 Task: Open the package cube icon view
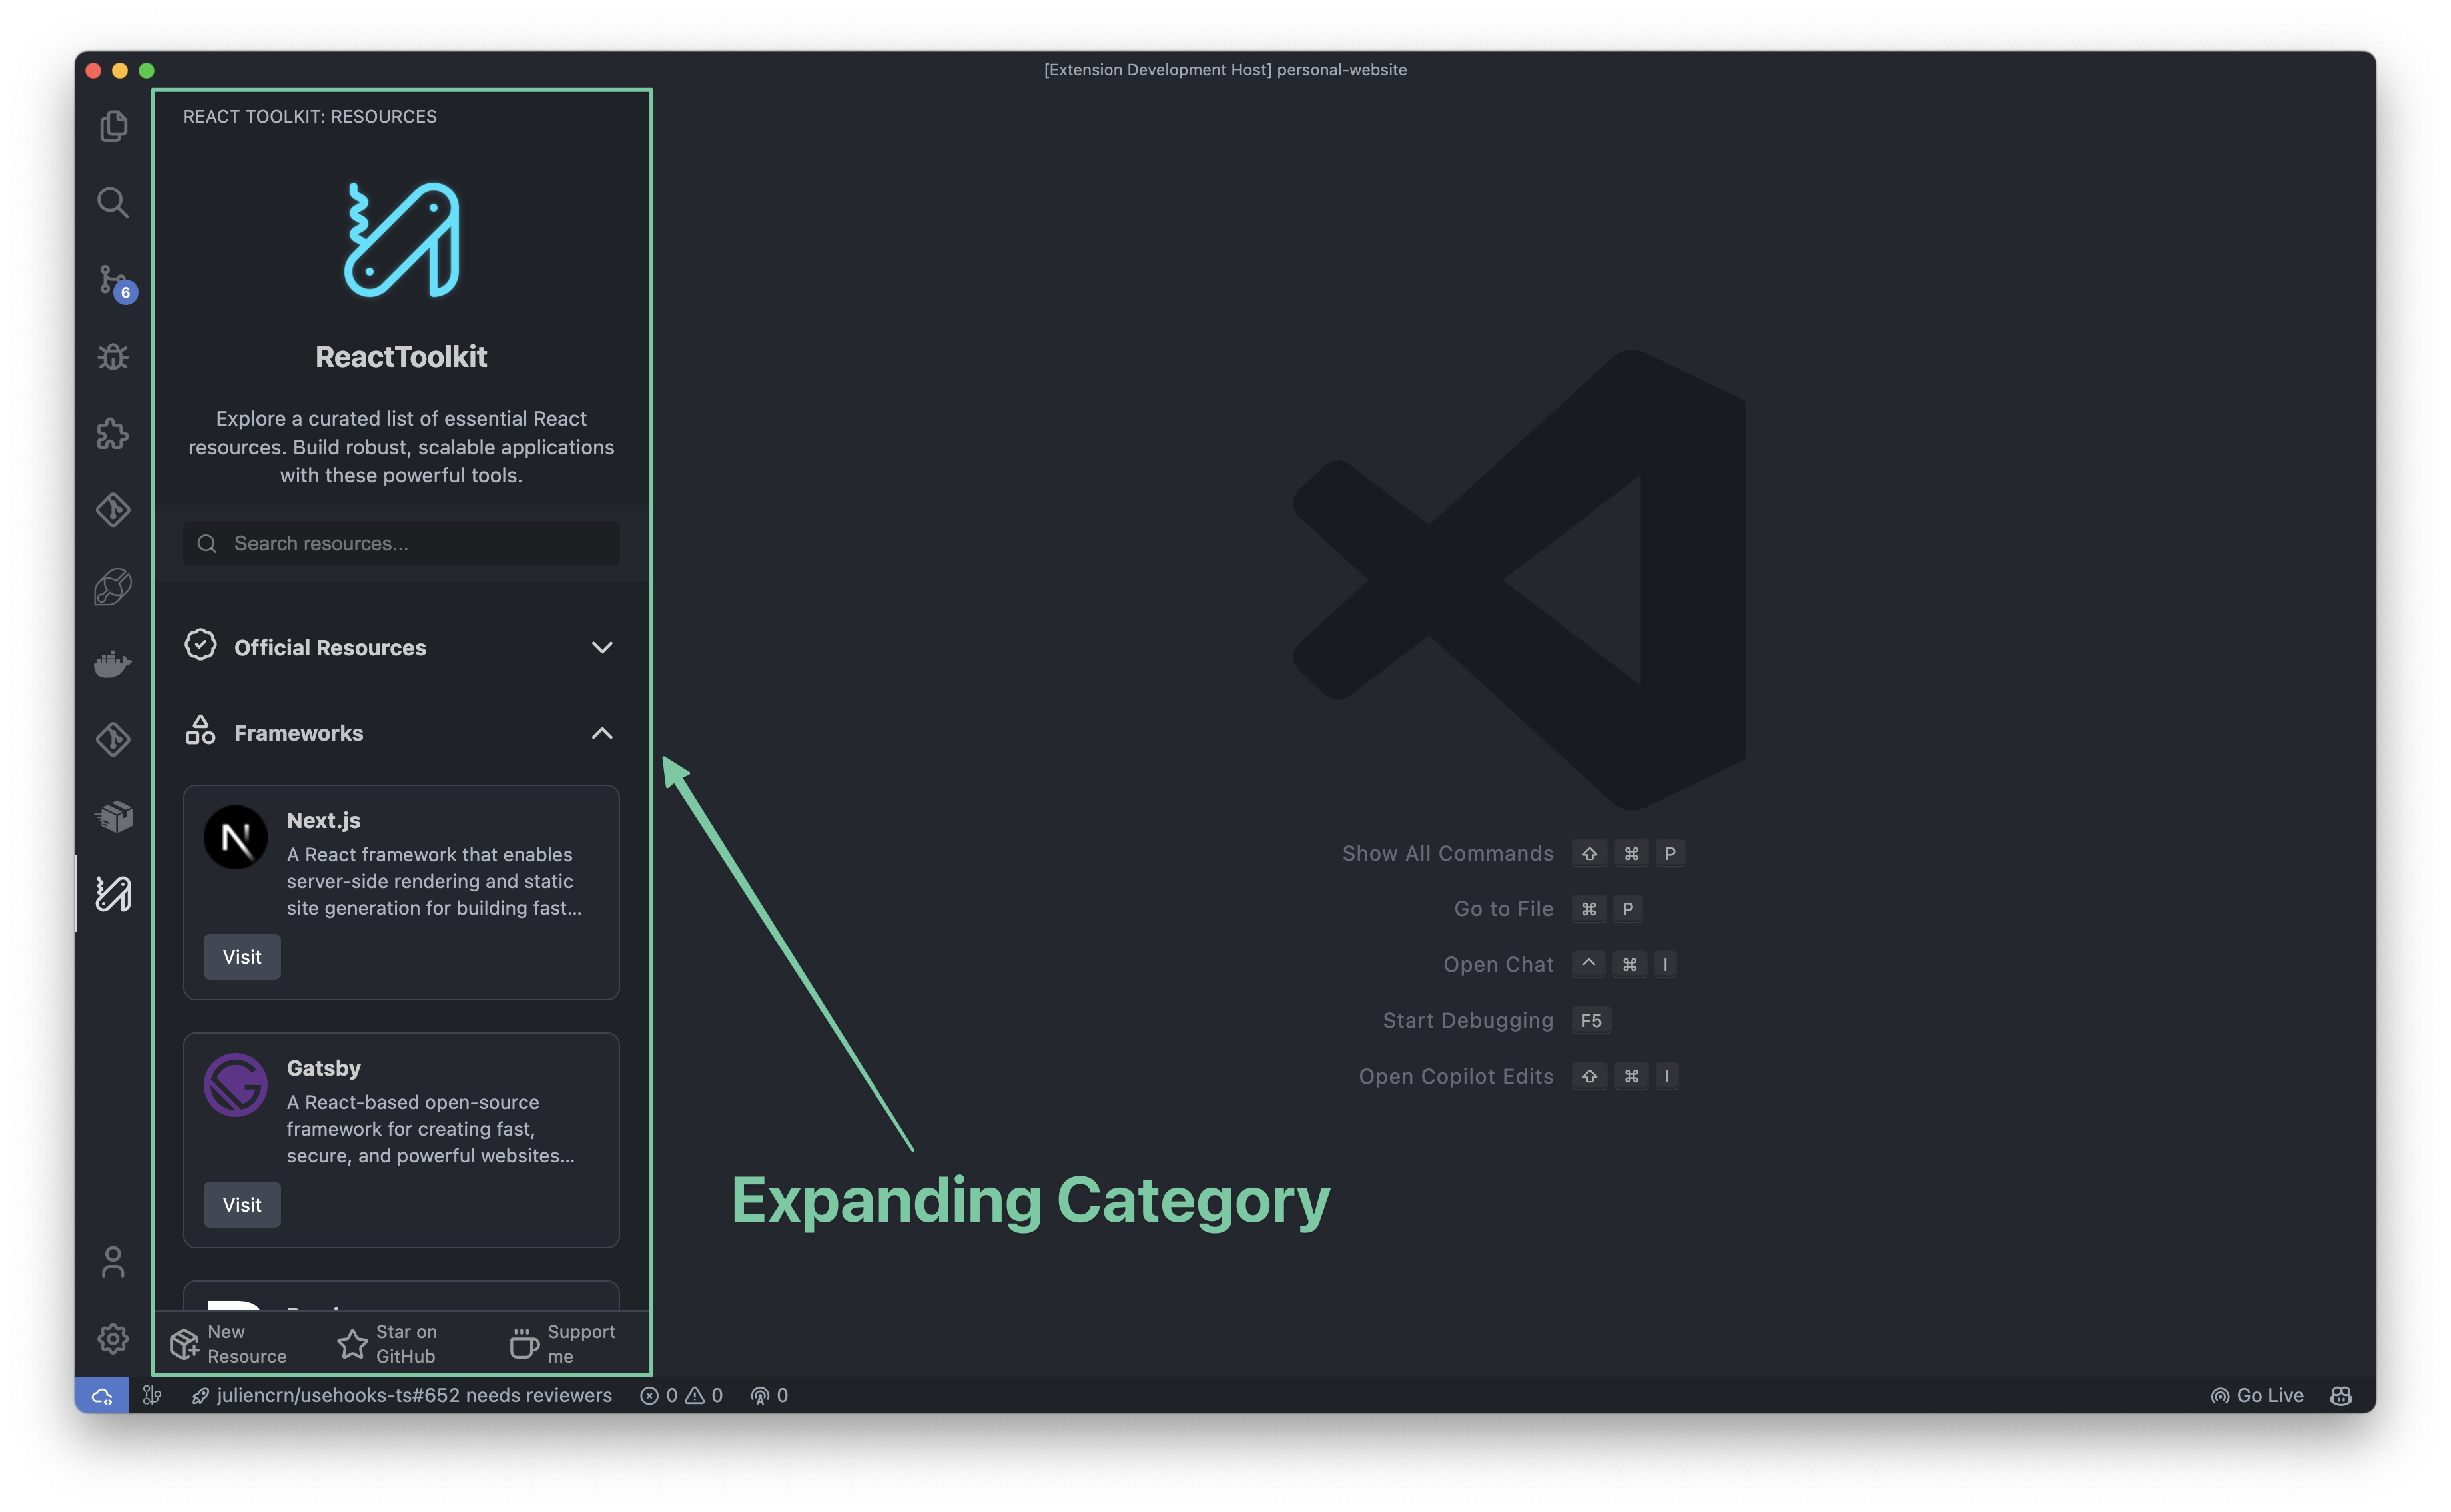[x=113, y=816]
